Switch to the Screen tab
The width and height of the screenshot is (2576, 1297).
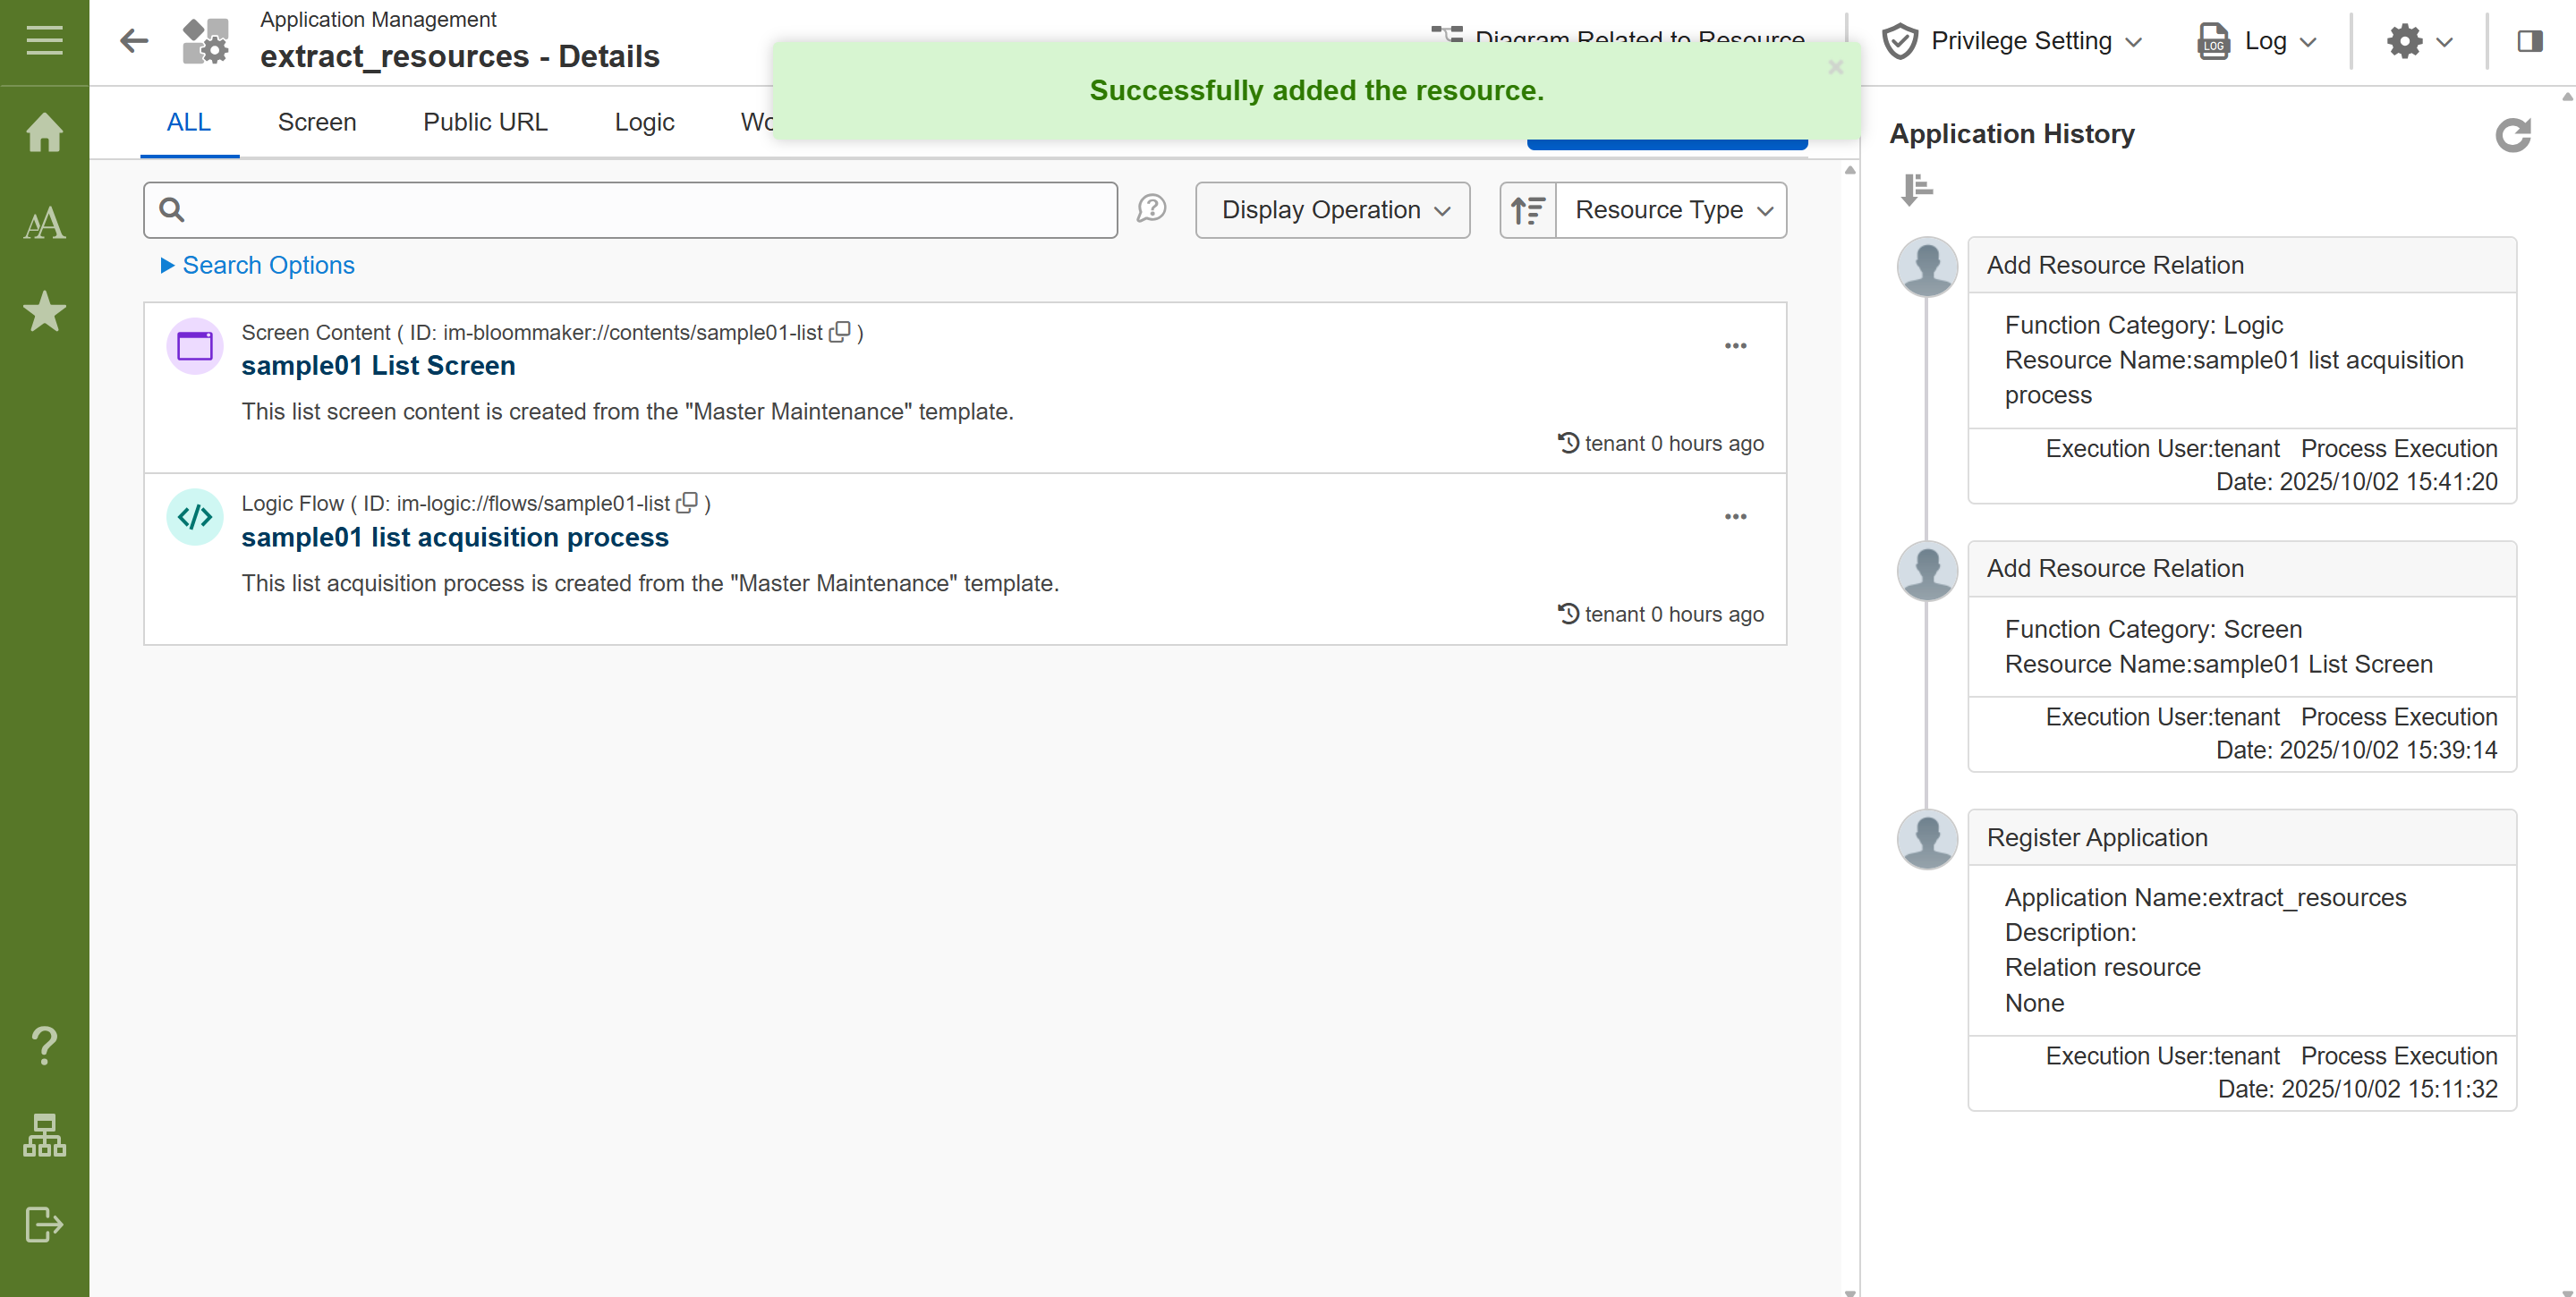pyautogui.click(x=316, y=122)
